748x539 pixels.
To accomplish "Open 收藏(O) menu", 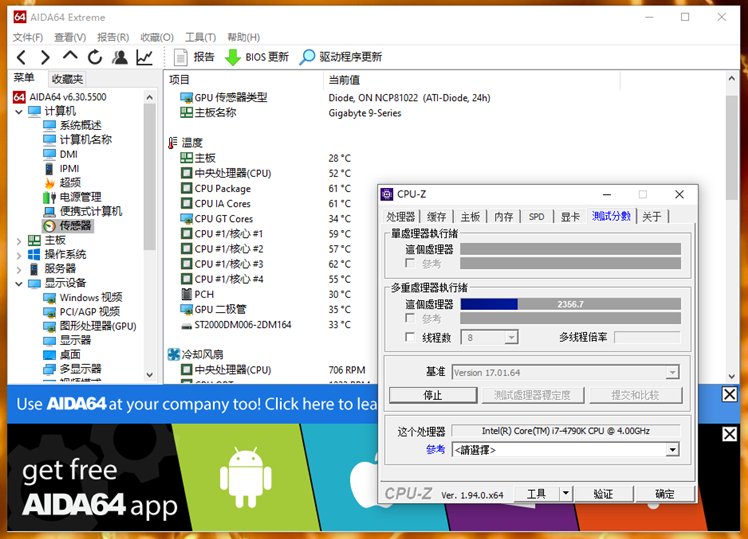I will tap(157, 37).
